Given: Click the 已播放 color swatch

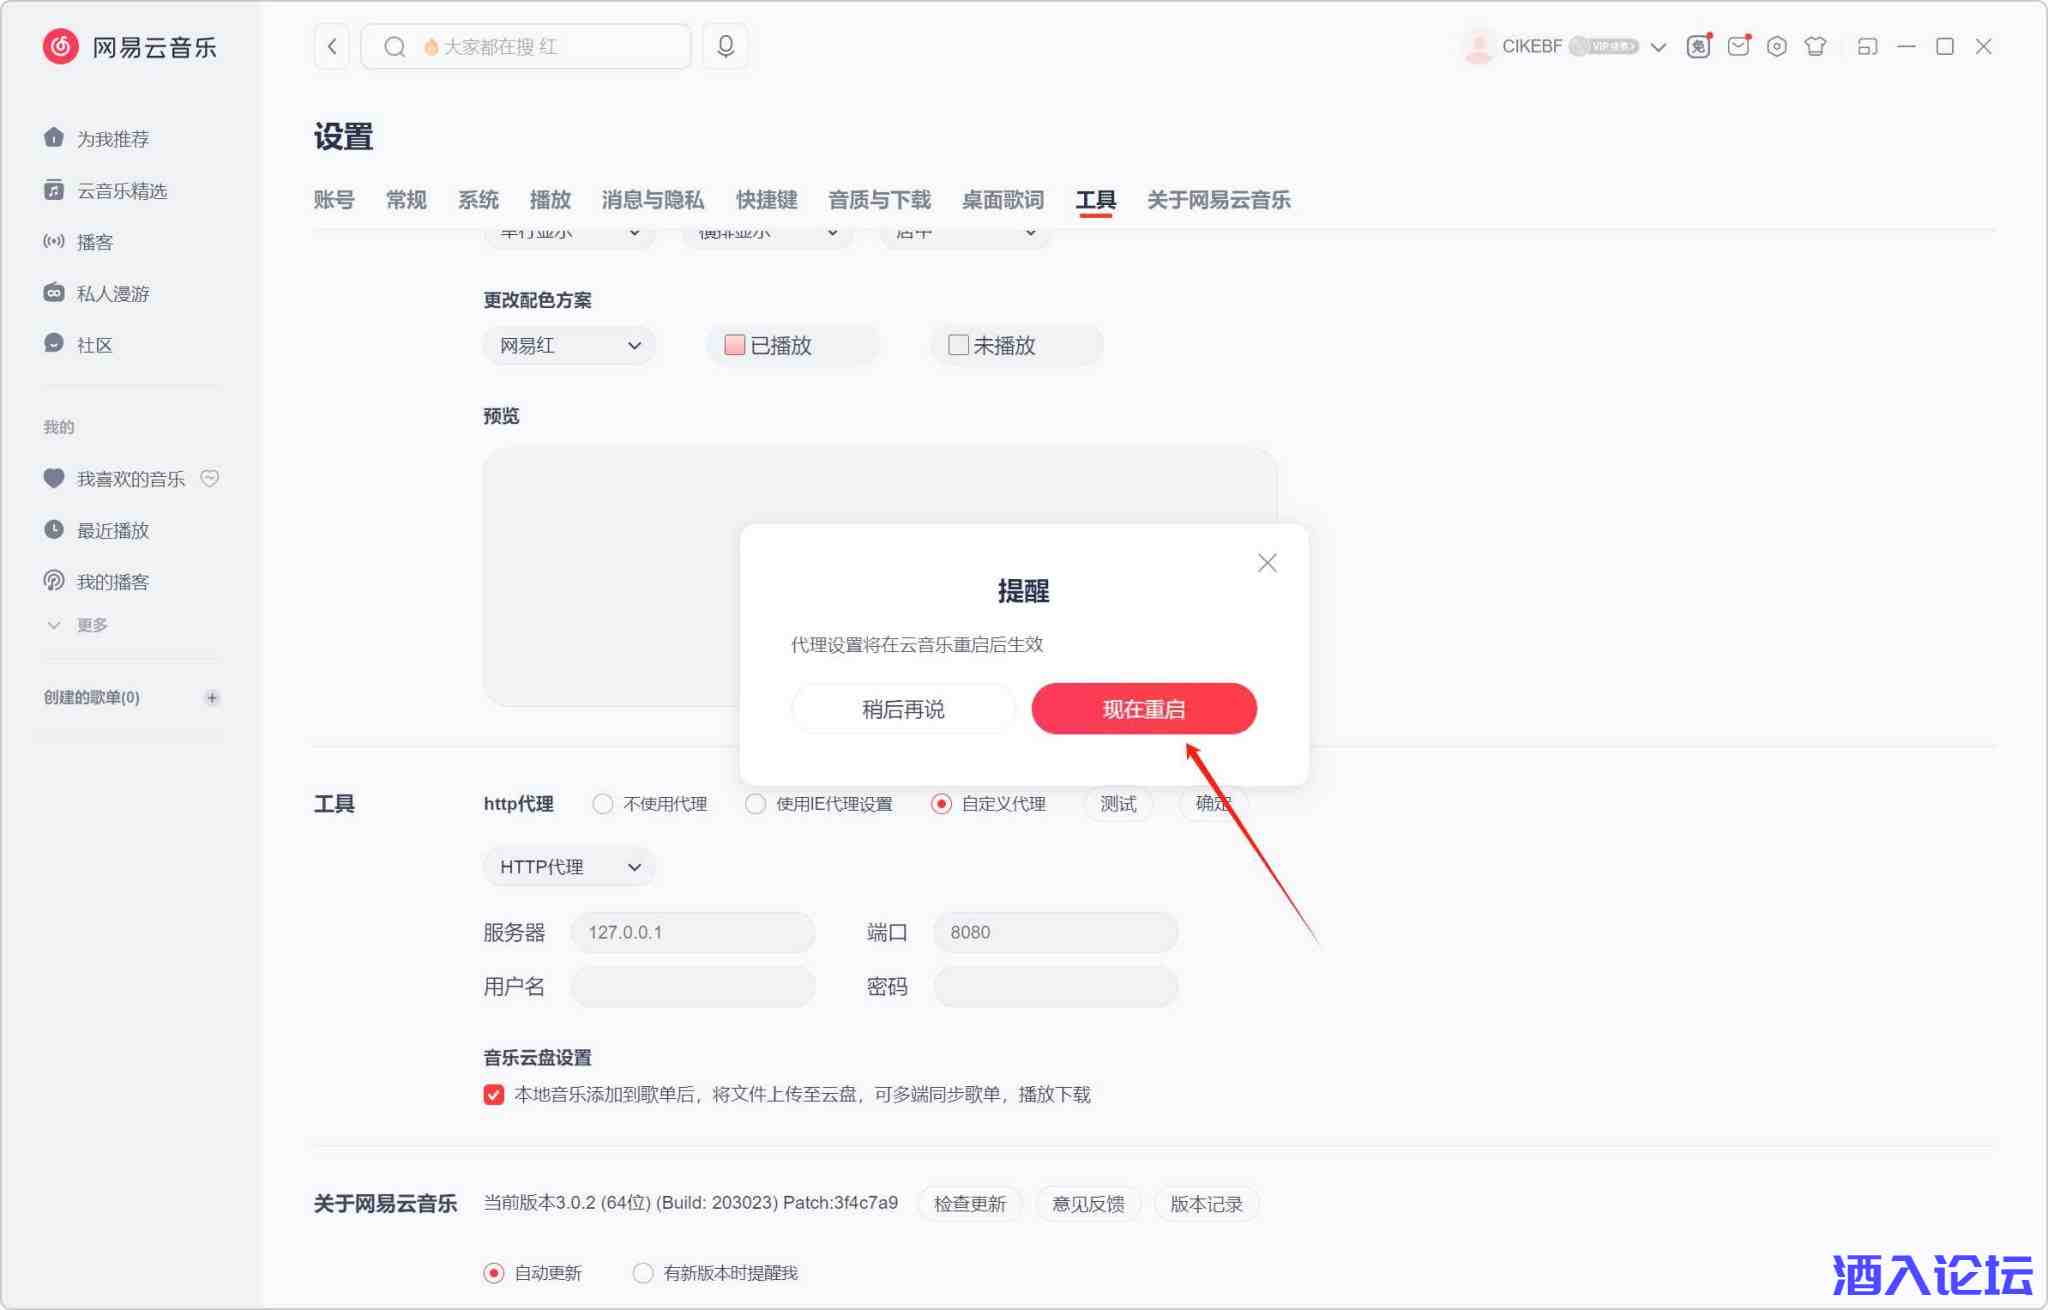Looking at the screenshot, I should tap(735, 345).
